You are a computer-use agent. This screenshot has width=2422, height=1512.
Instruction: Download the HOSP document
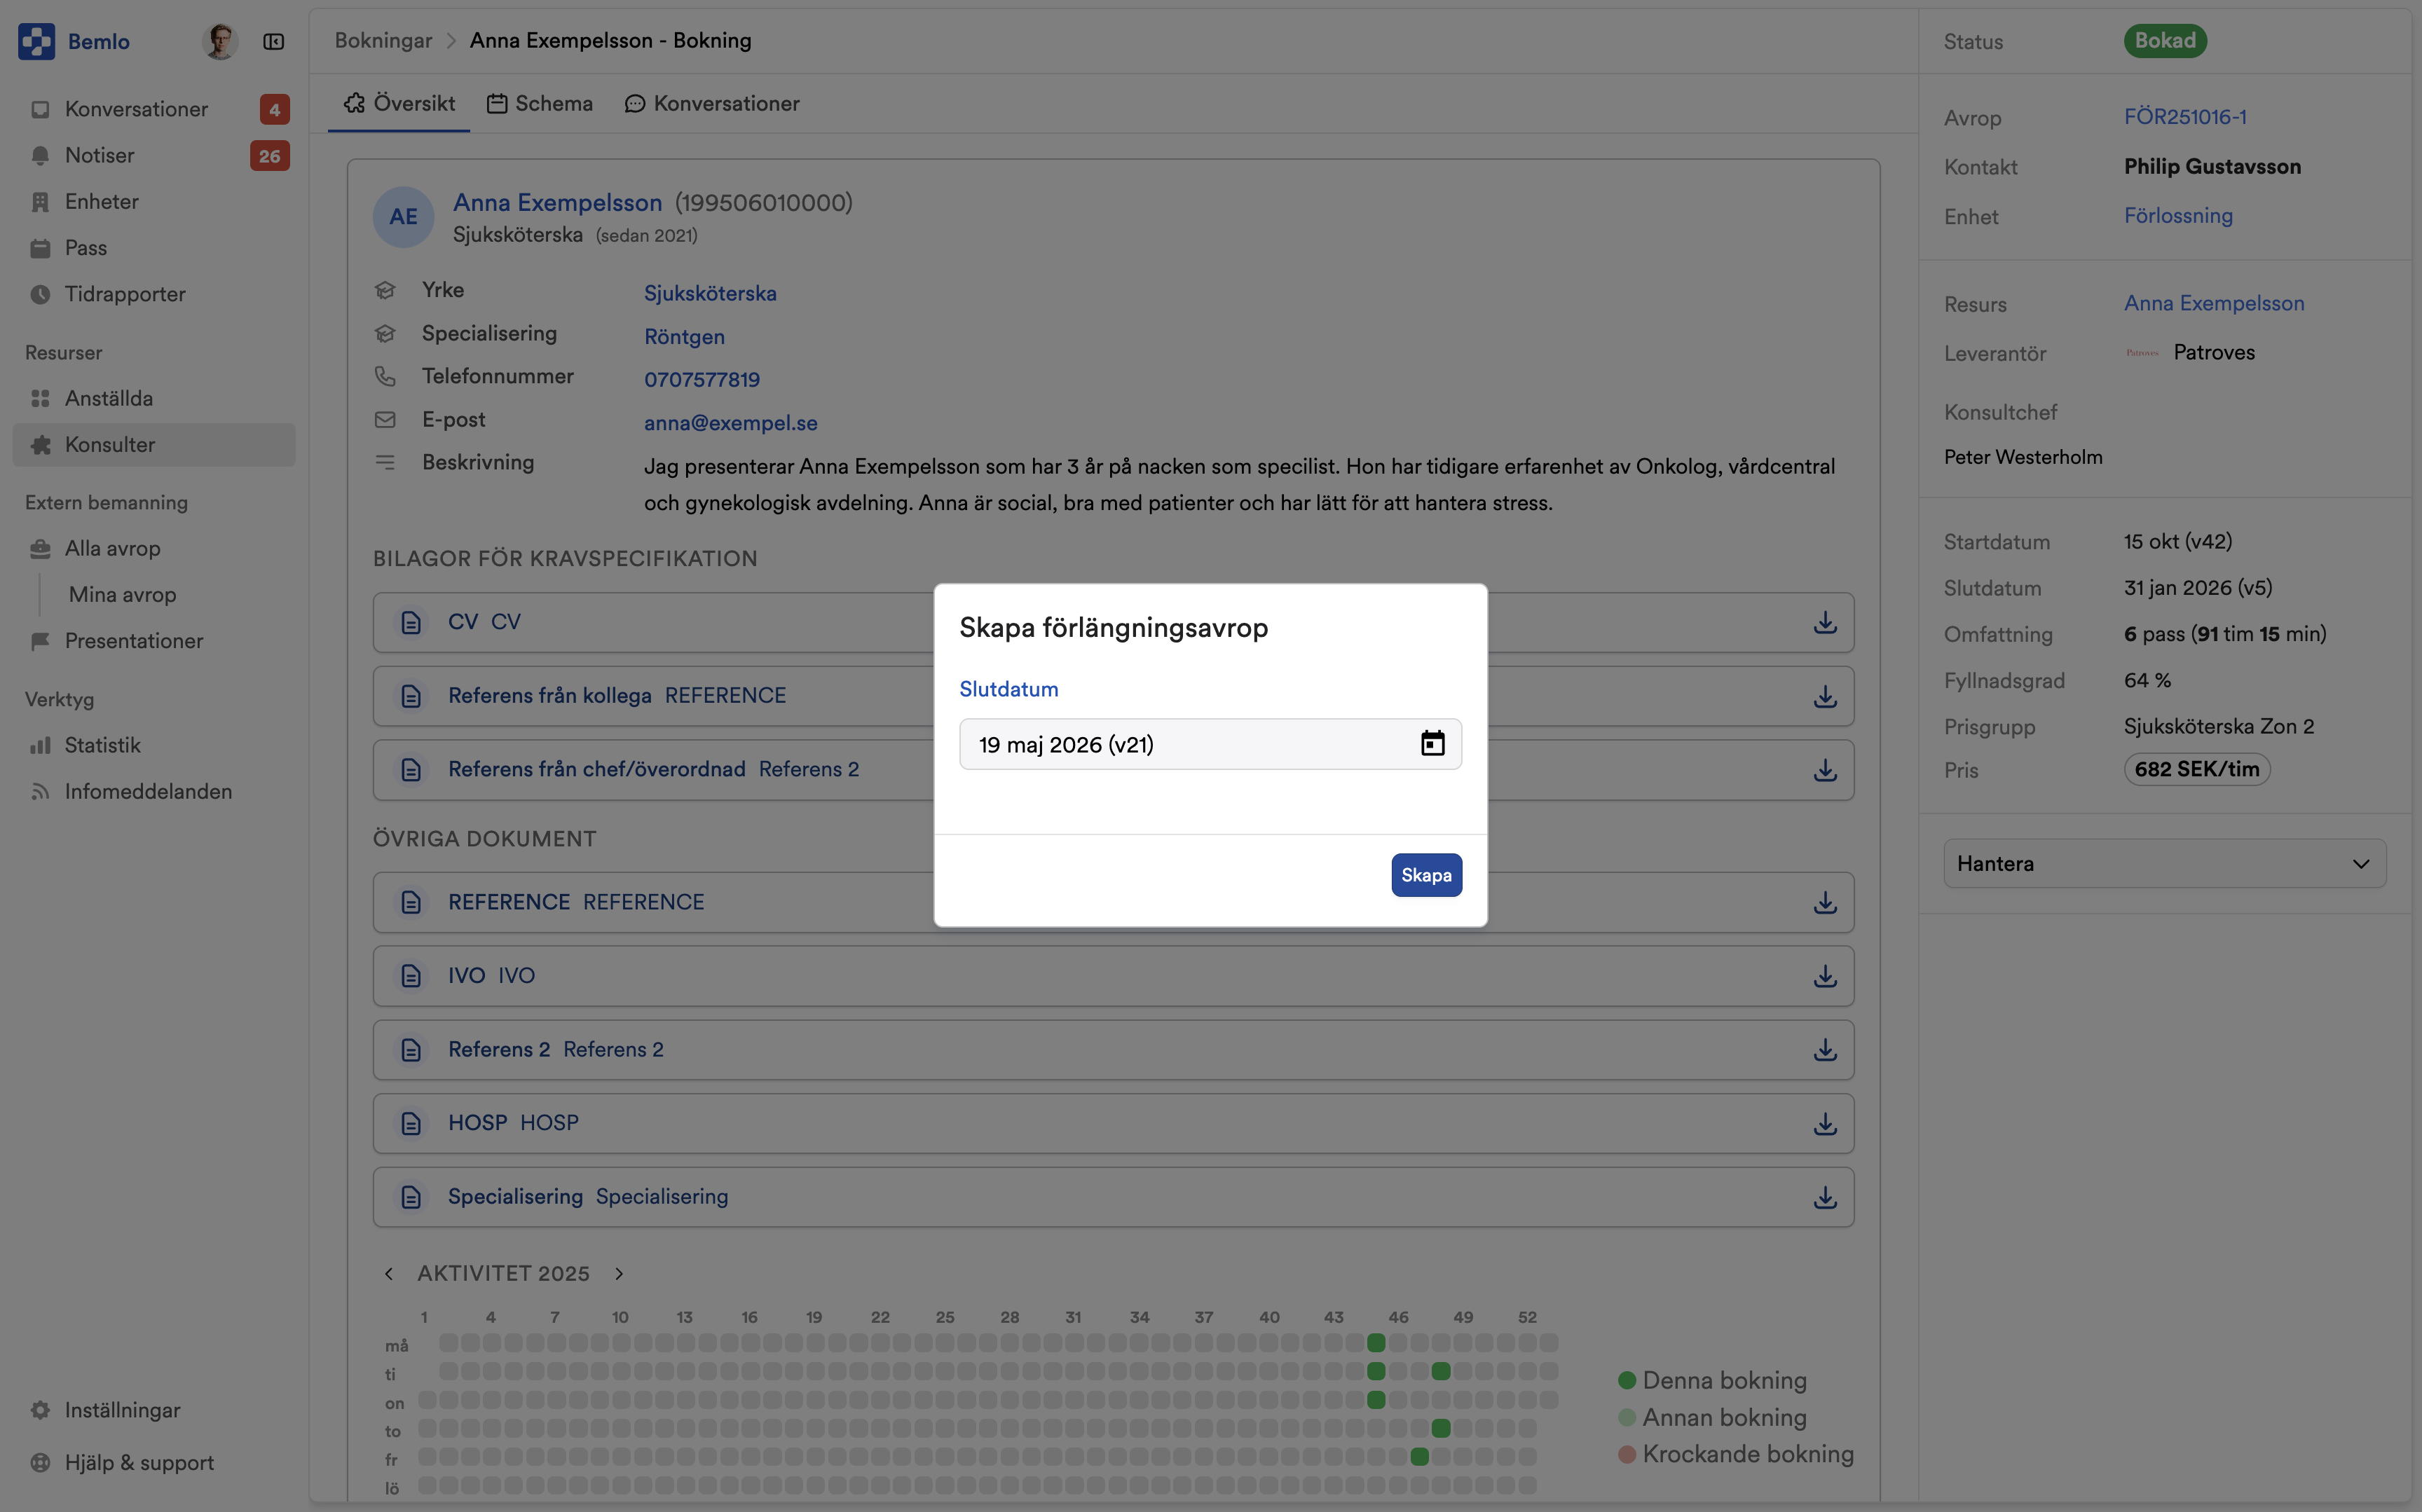coord(1825,1124)
